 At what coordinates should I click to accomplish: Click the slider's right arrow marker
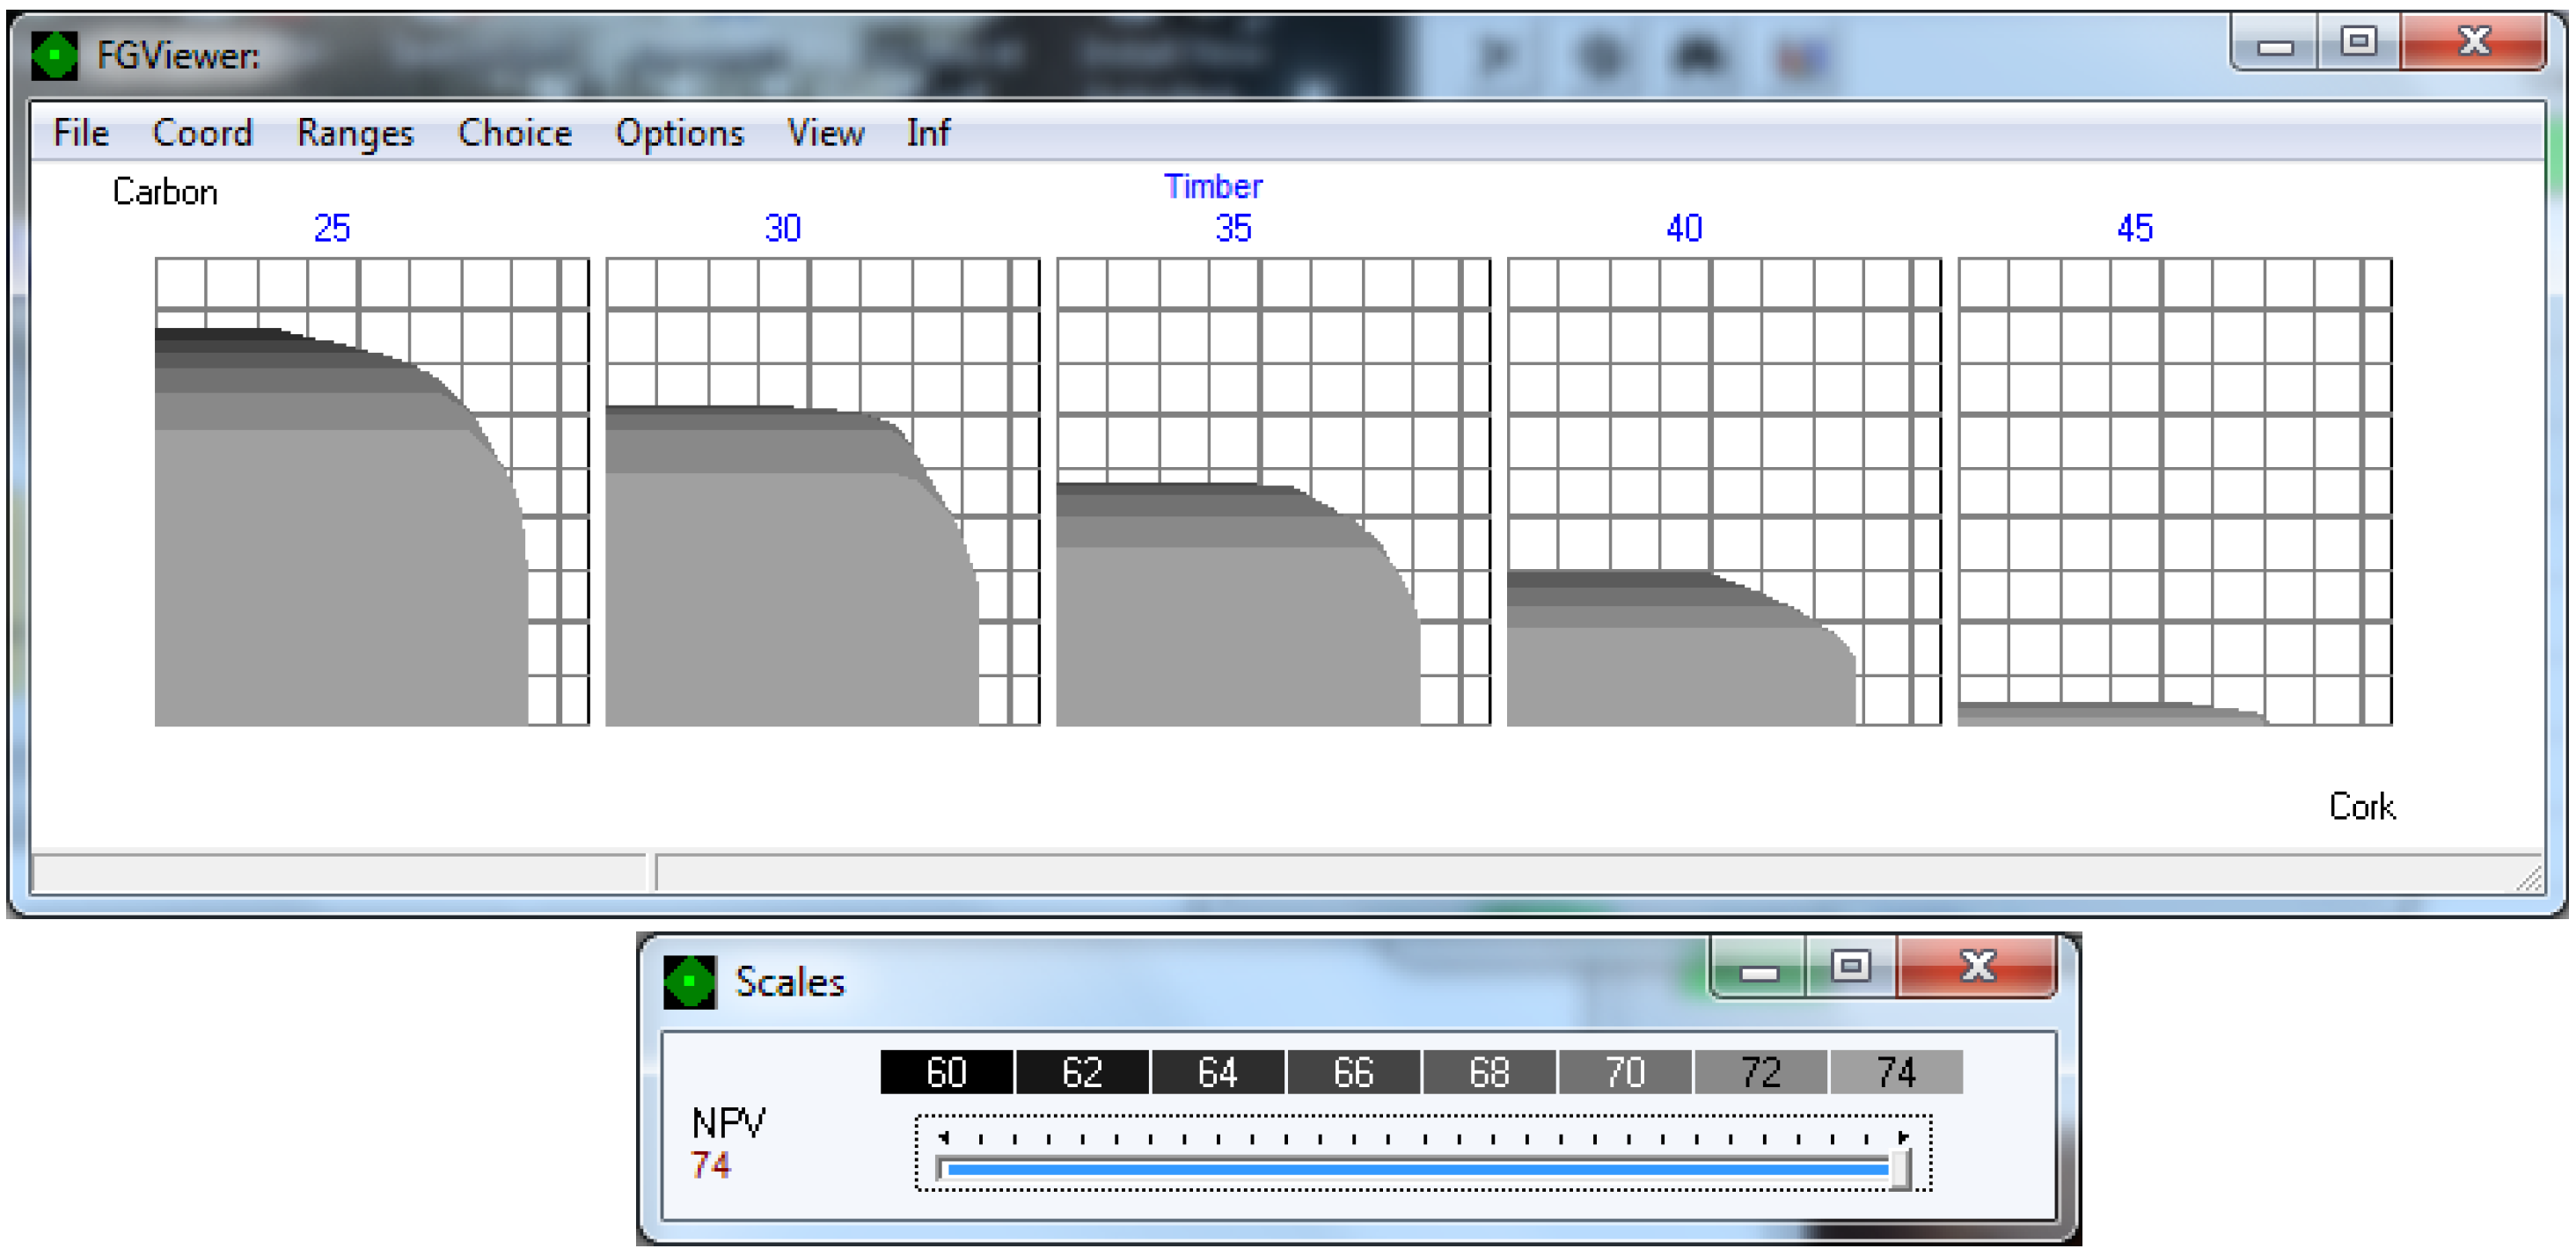pos(1903,1137)
